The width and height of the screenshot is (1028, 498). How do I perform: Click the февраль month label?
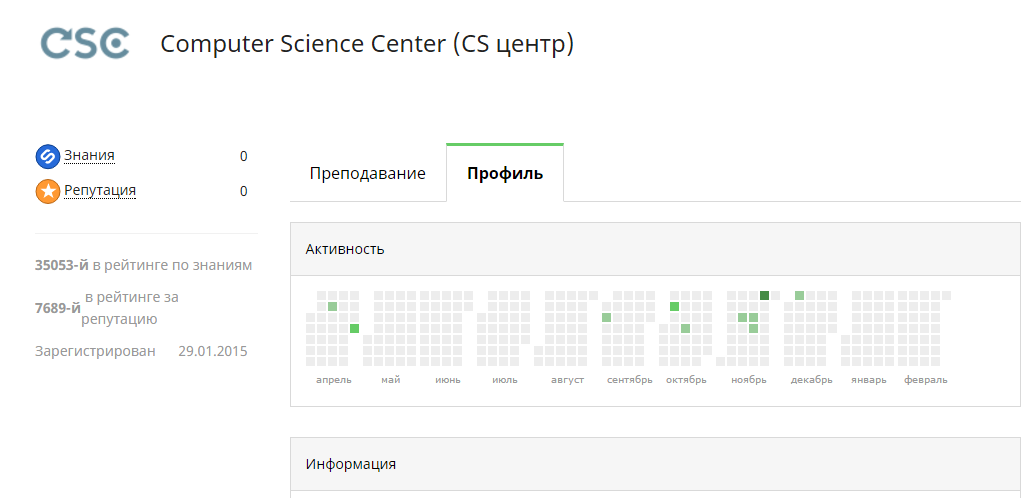(925, 380)
